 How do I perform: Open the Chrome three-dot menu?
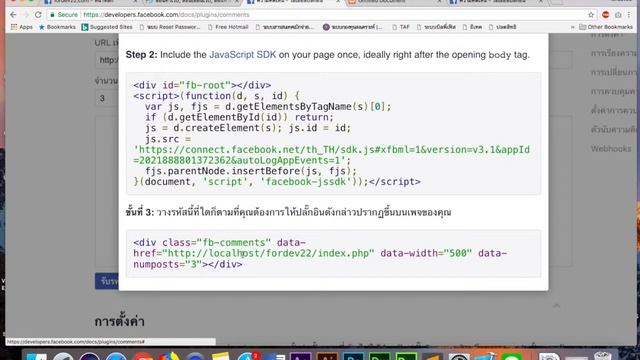(629, 15)
